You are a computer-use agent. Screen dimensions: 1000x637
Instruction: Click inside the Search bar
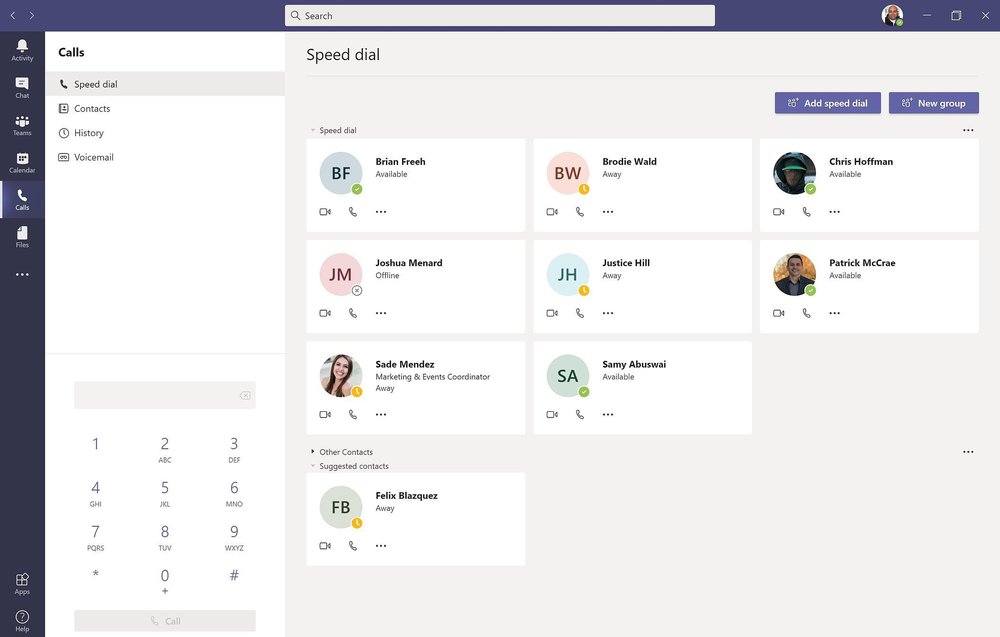500,15
